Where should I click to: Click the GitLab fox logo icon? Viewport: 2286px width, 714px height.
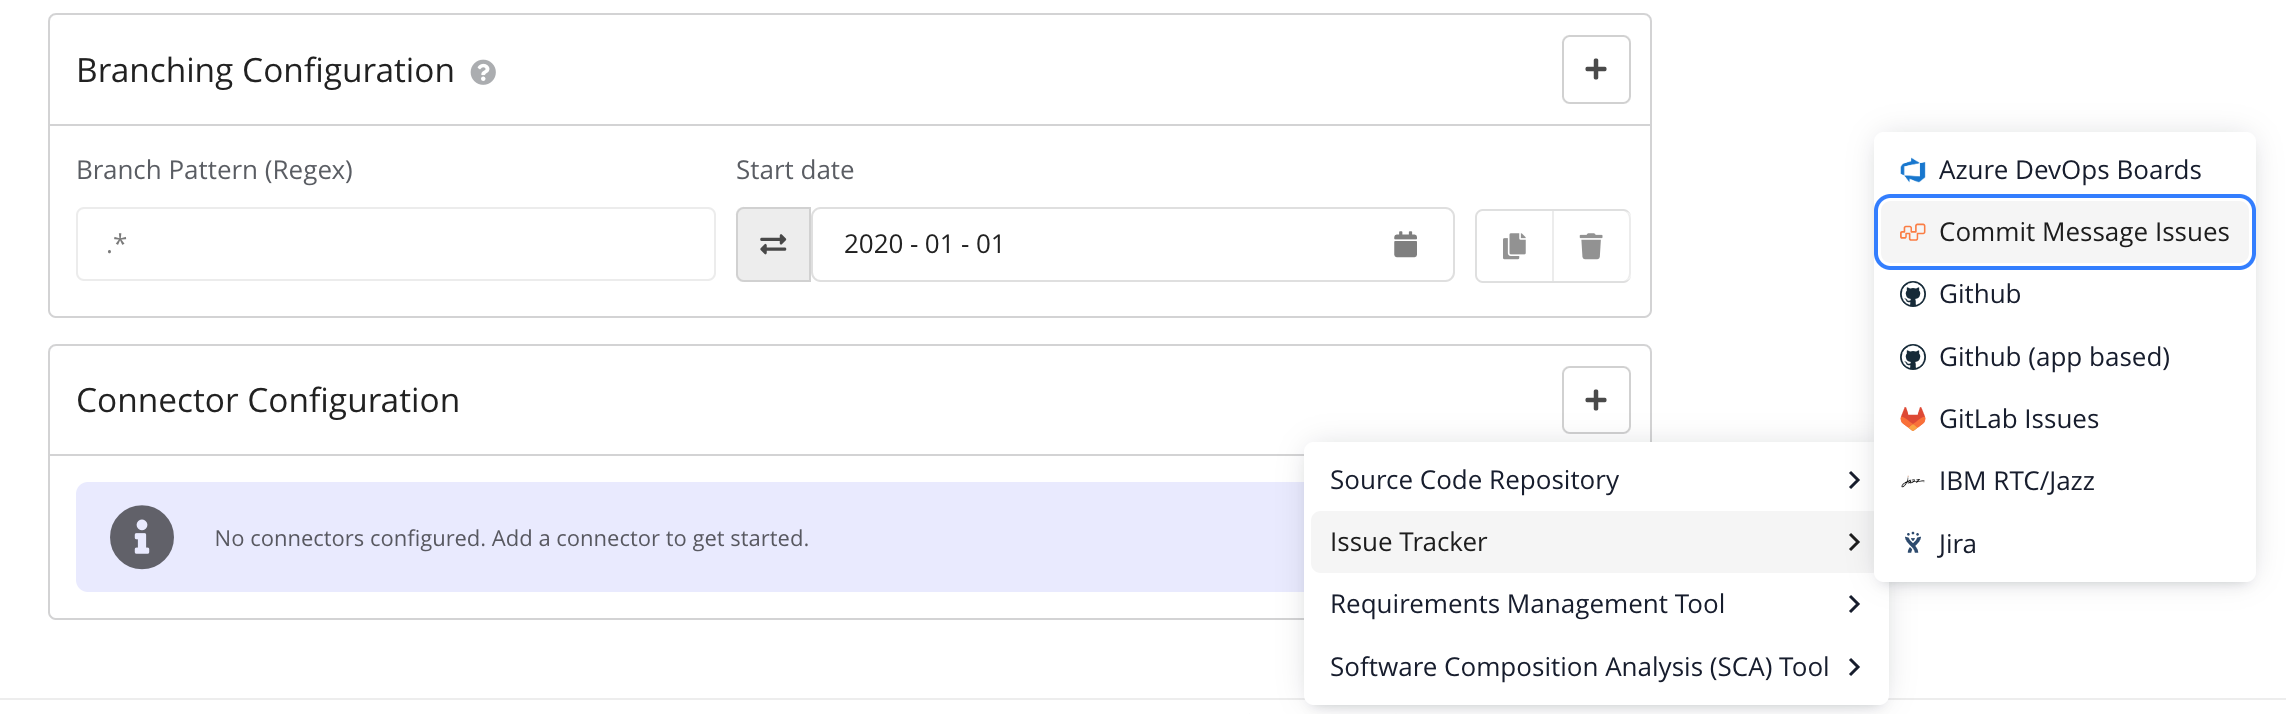pos(1913,419)
